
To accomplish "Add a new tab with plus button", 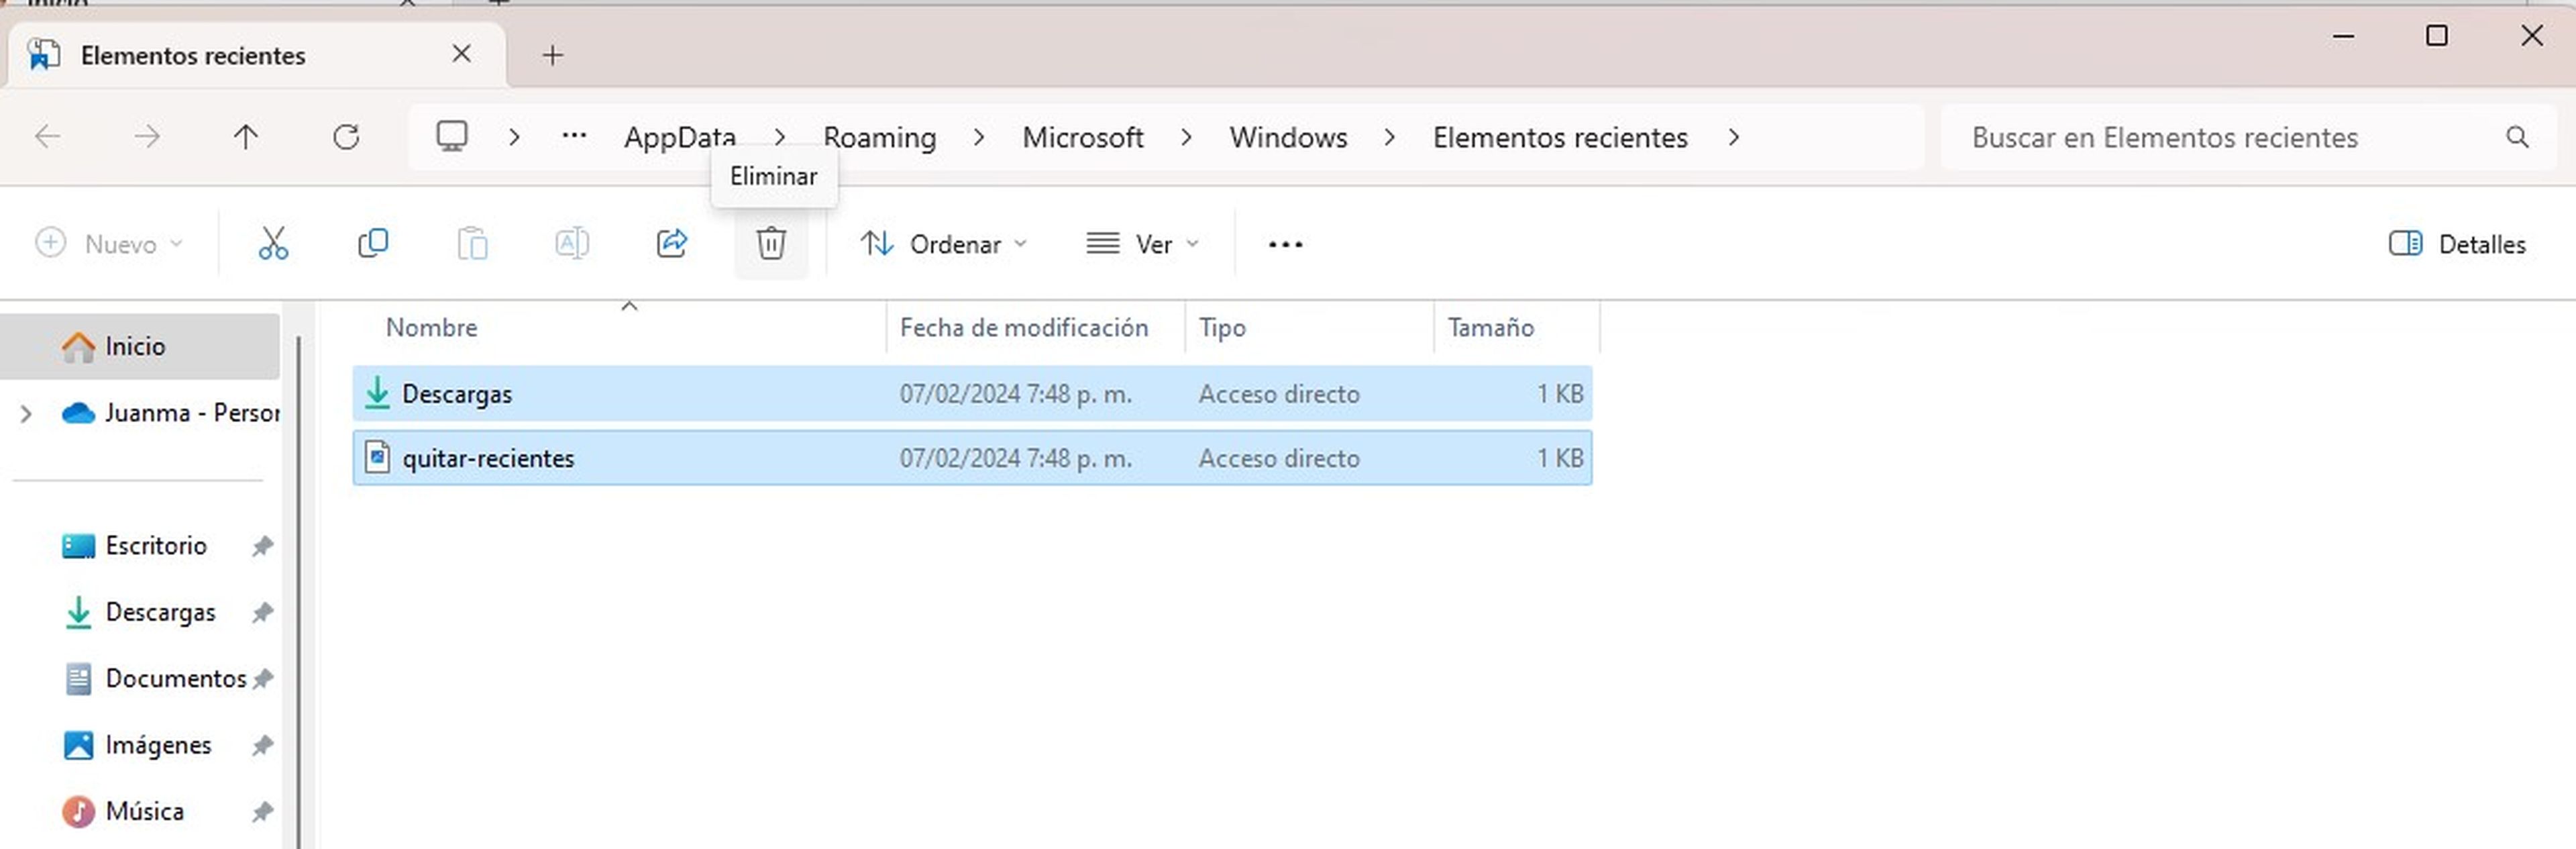I will (553, 55).
